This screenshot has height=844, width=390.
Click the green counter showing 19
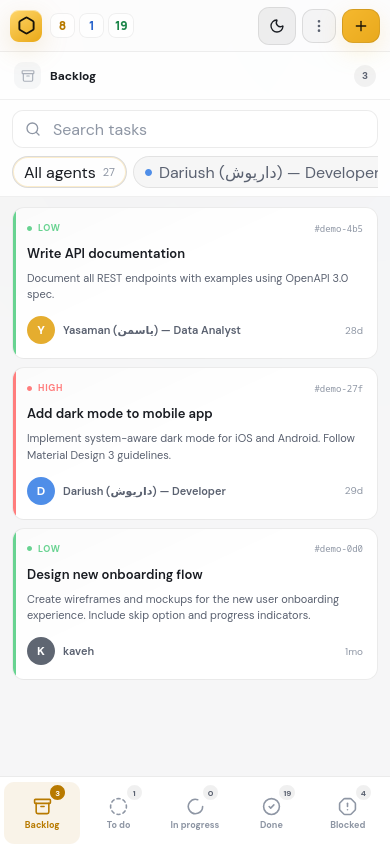(121, 26)
